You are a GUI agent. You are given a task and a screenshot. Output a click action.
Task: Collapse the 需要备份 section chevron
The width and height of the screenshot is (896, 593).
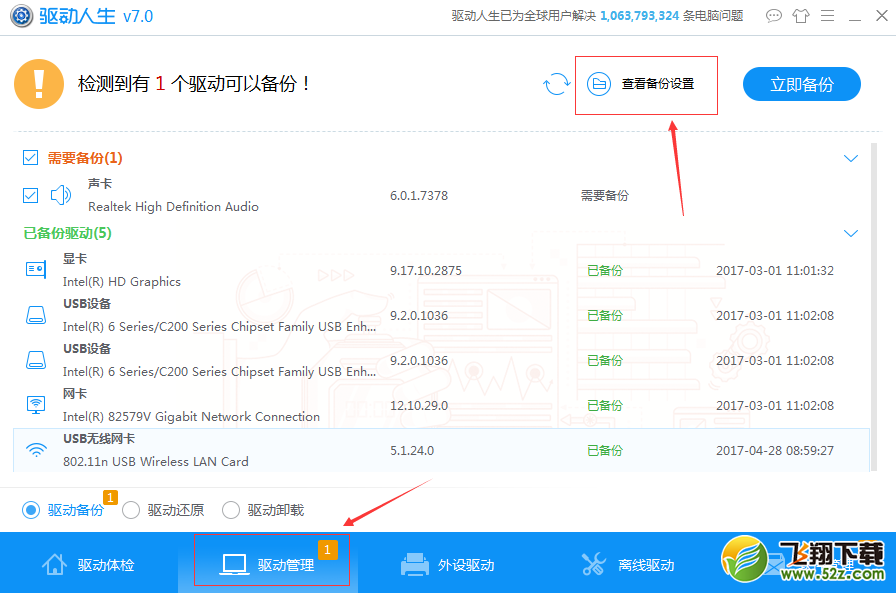(851, 158)
